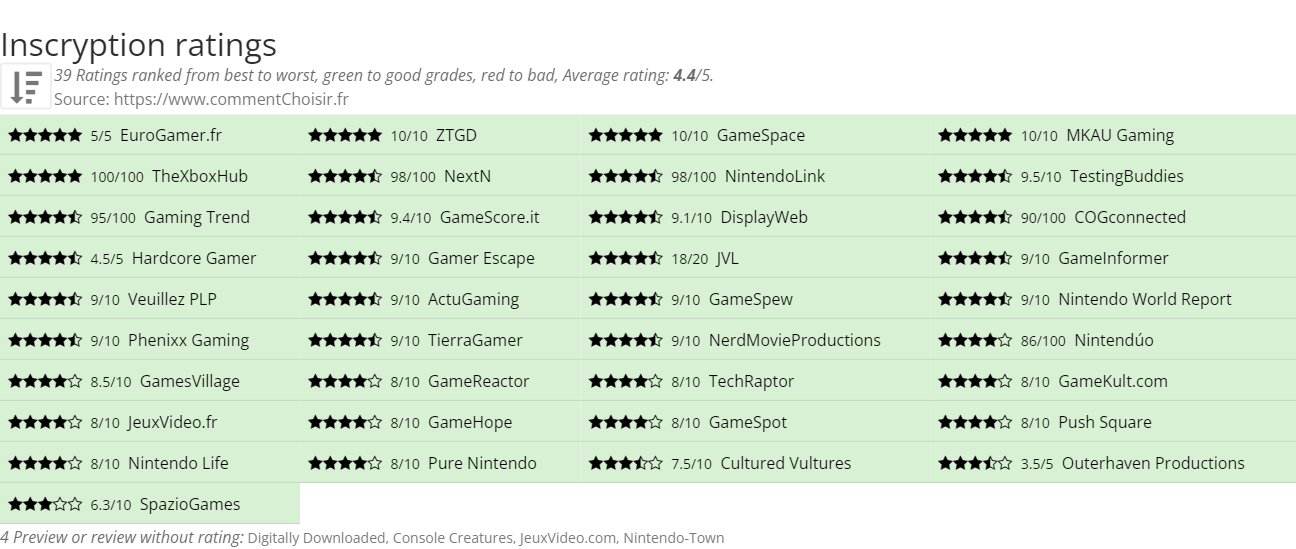Screen dimensions: 1296x549
Task: Open the Nintendo-Town preview link
Action: pos(673,538)
